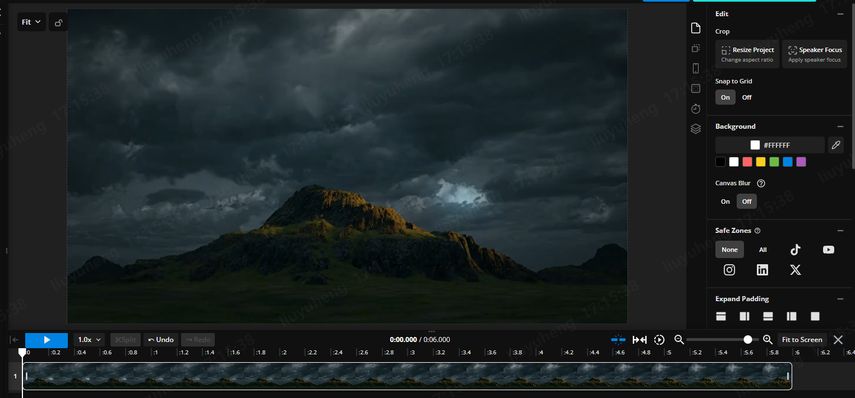Open the TikTok safe zone icon
Viewport: 855px width, 398px height.
click(x=795, y=250)
